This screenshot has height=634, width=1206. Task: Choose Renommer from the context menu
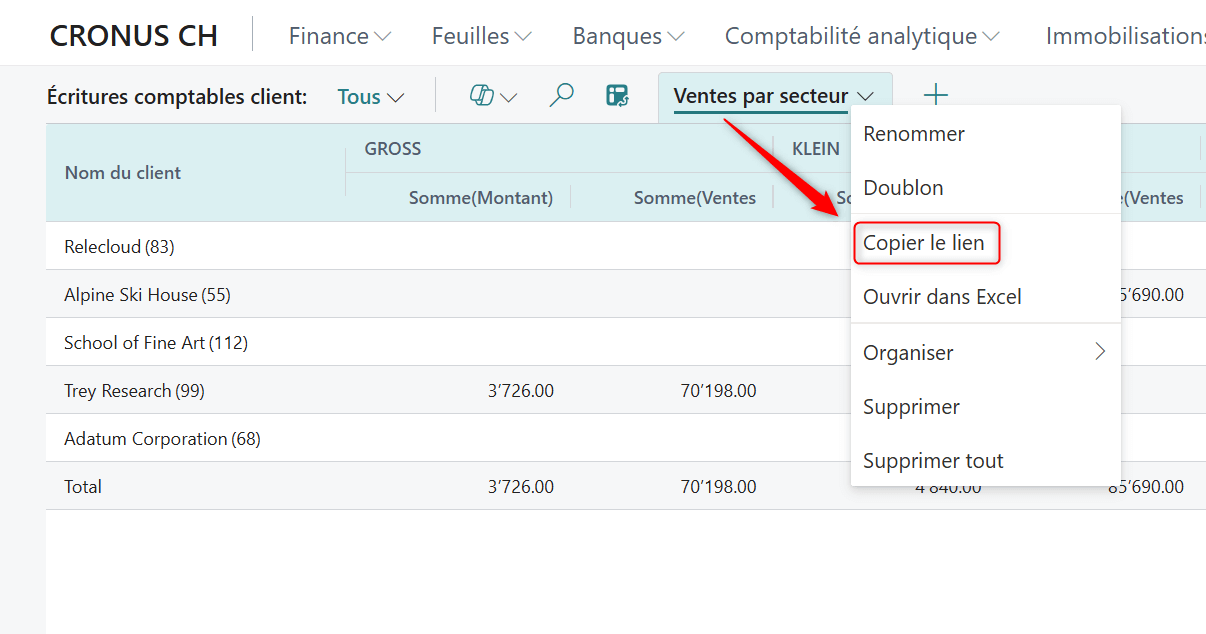914,134
